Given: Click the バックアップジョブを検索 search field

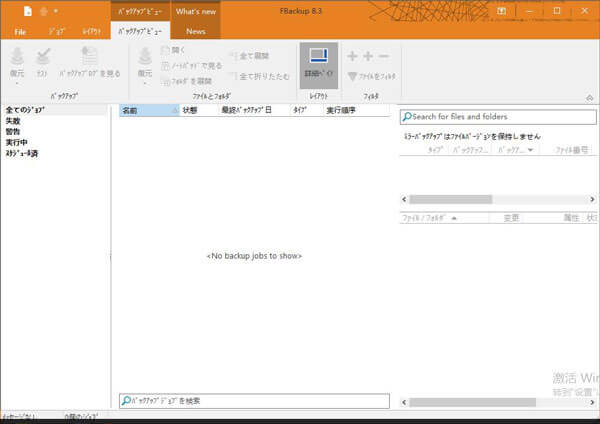Looking at the screenshot, I should (x=254, y=401).
